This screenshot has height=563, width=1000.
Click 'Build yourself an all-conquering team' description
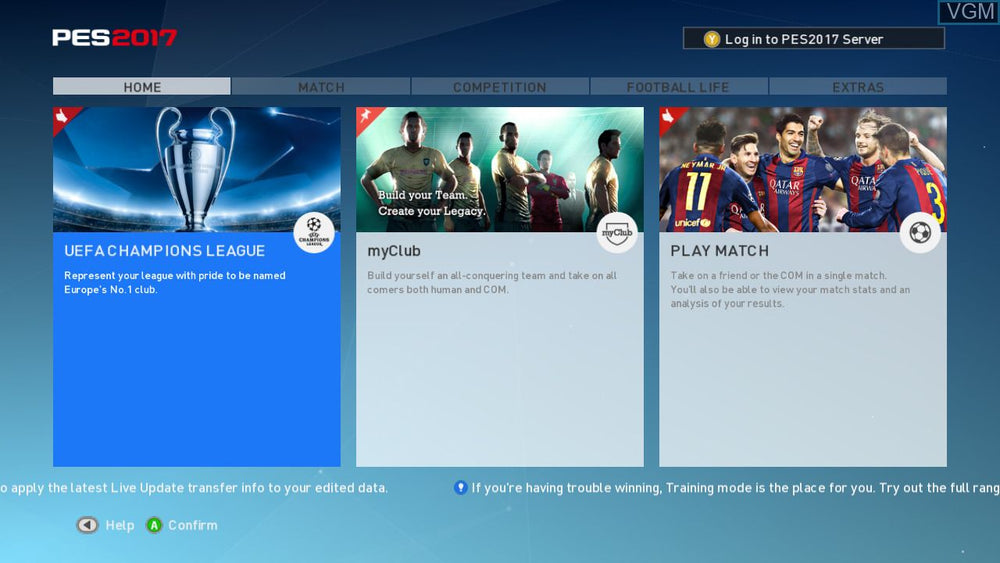pos(492,282)
